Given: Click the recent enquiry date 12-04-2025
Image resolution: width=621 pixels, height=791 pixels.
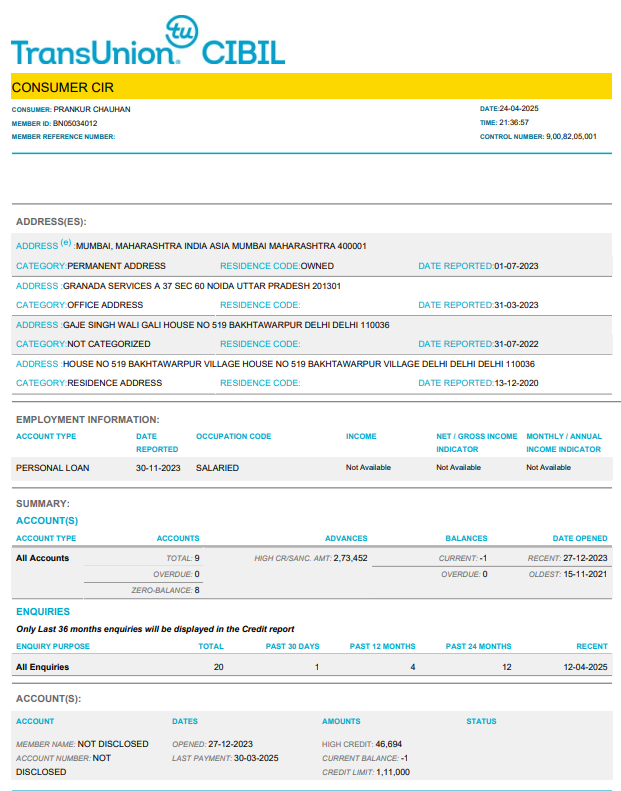Looking at the screenshot, I should click(x=583, y=666).
